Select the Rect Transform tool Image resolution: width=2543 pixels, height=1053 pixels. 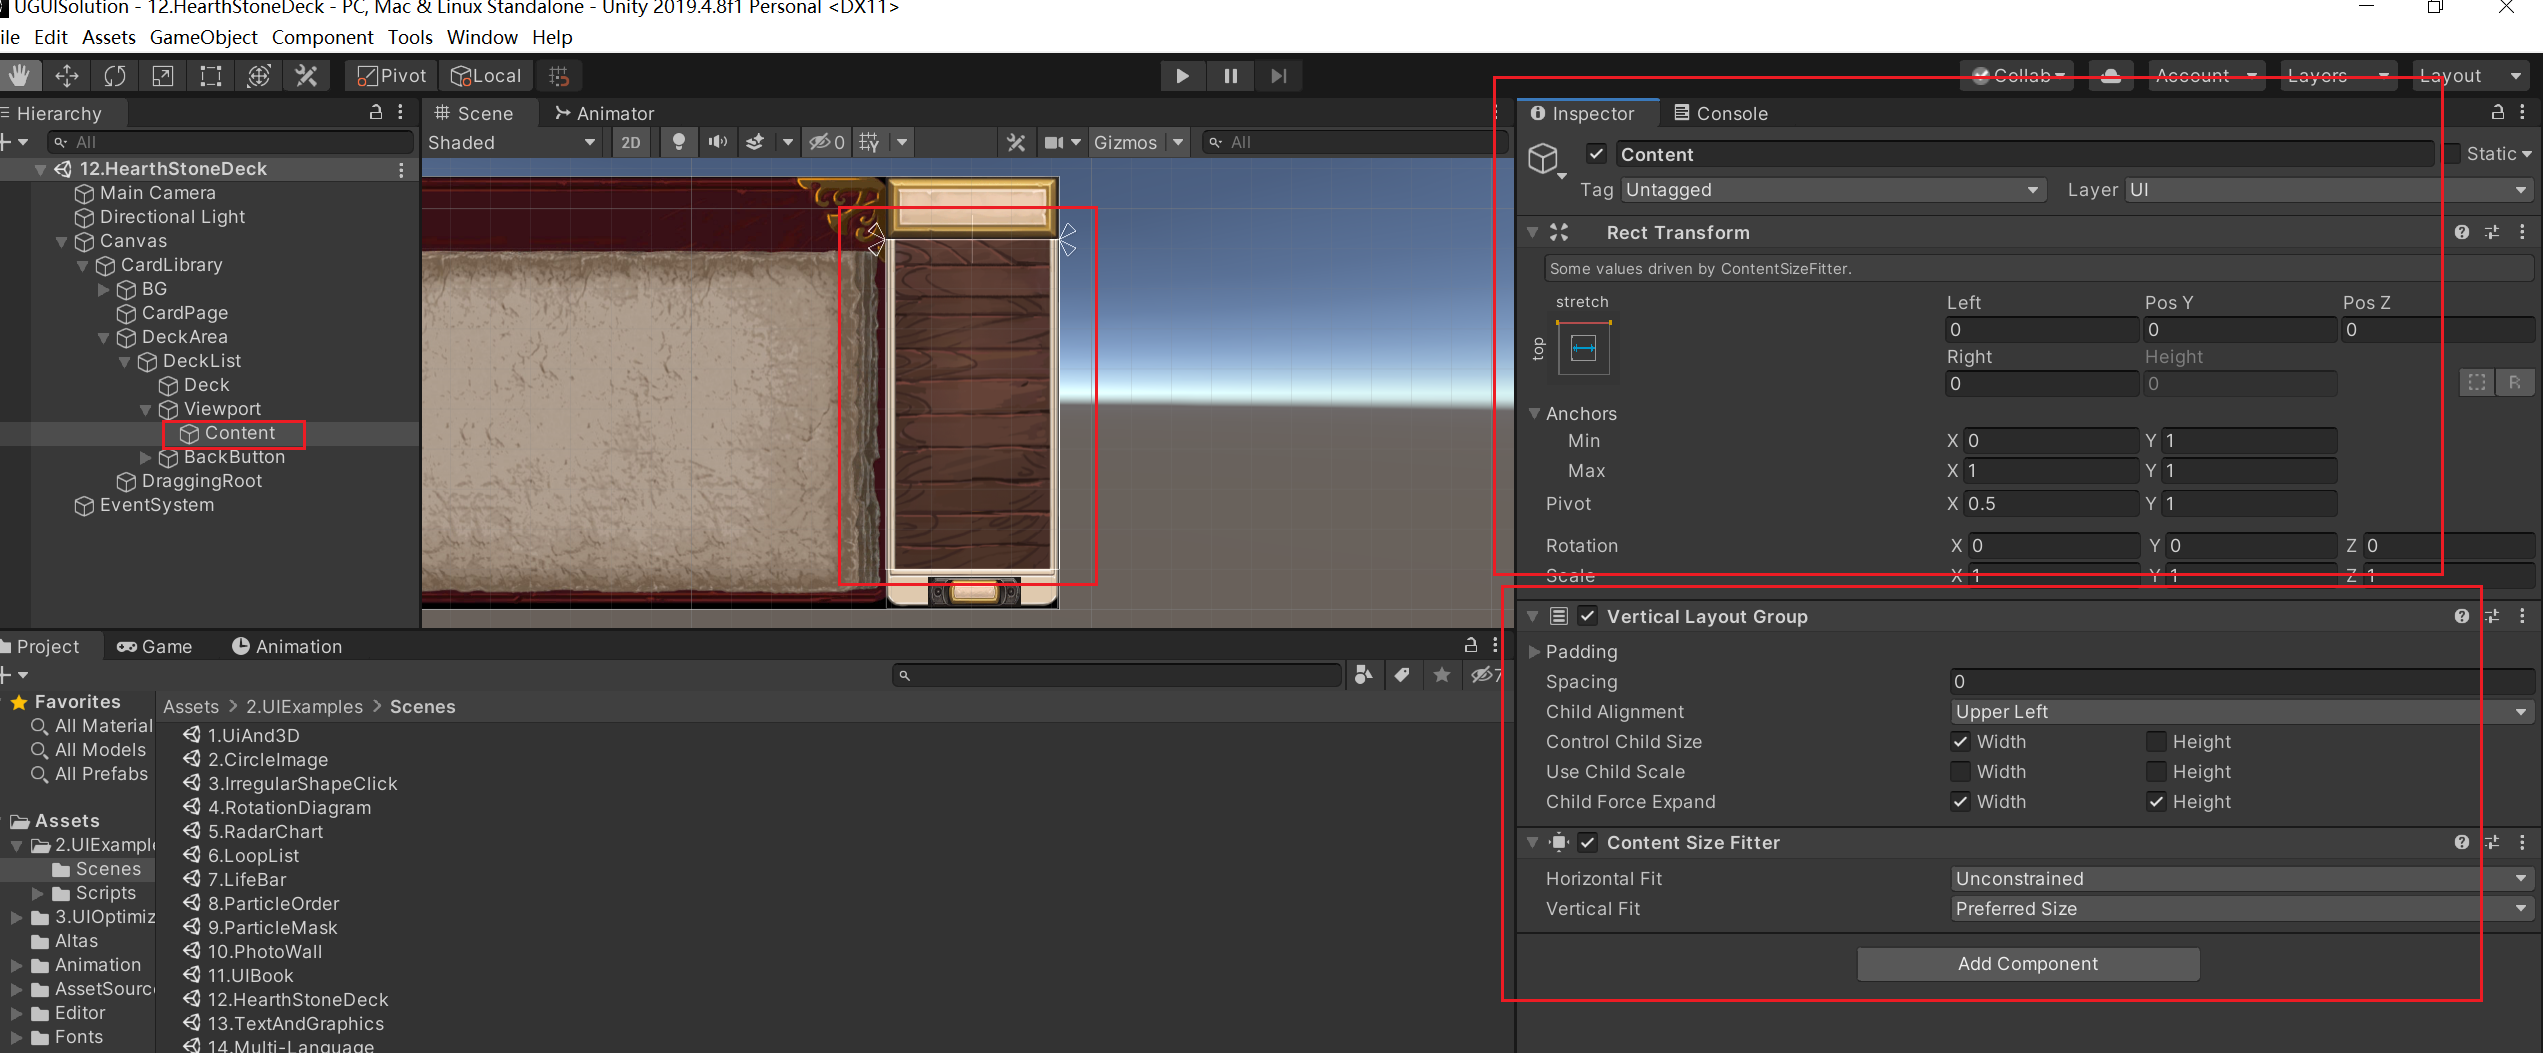(x=211, y=76)
